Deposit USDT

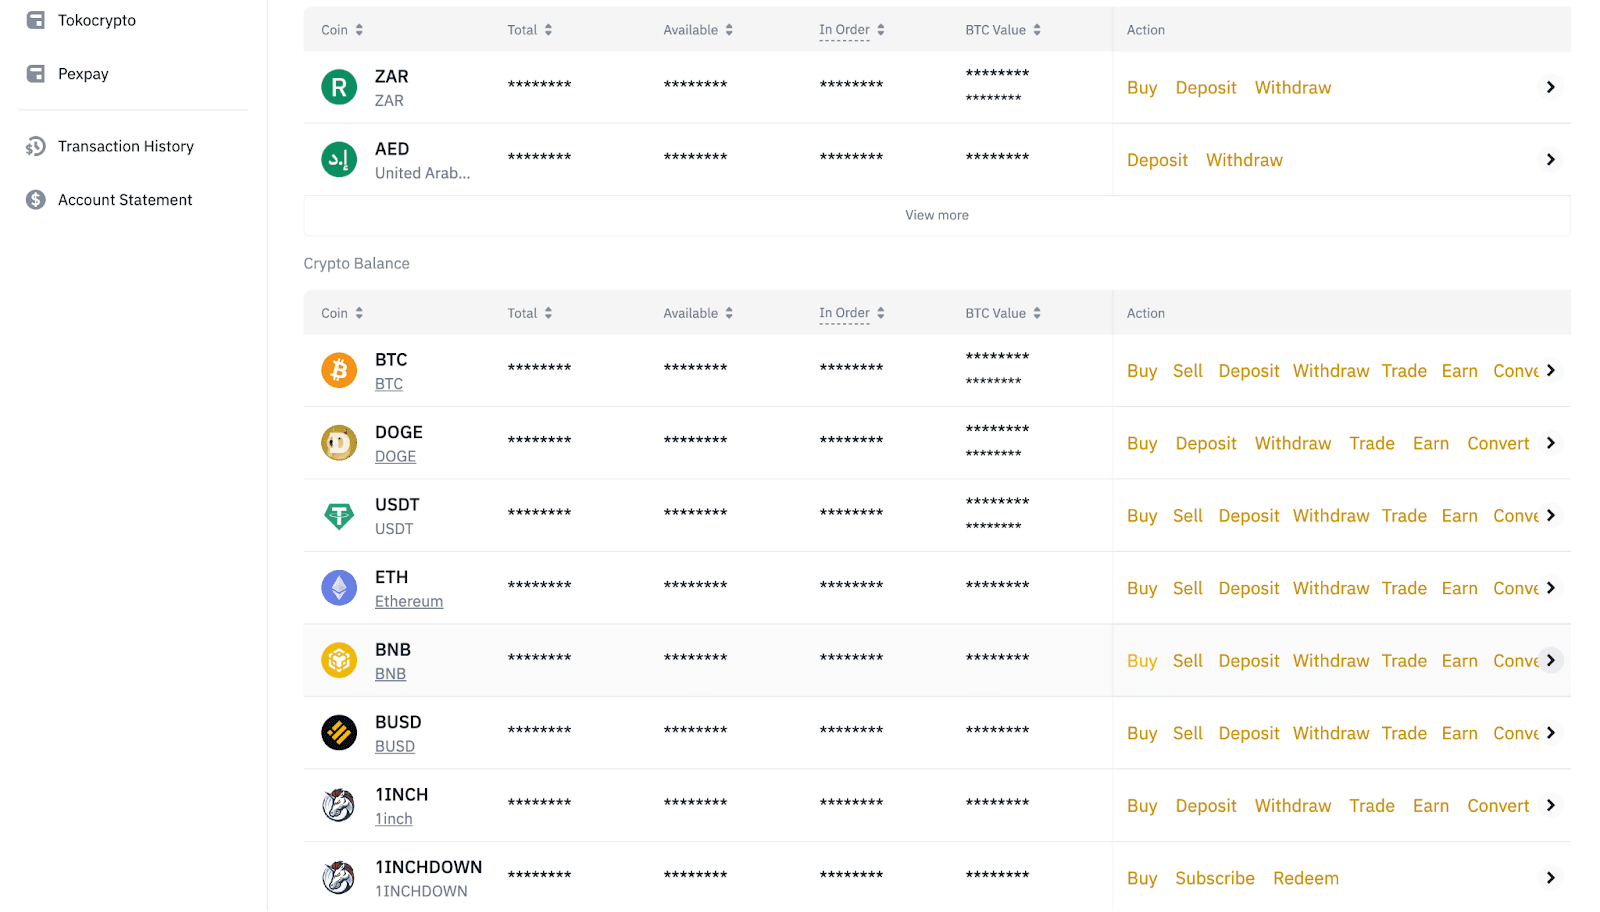coord(1249,516)
